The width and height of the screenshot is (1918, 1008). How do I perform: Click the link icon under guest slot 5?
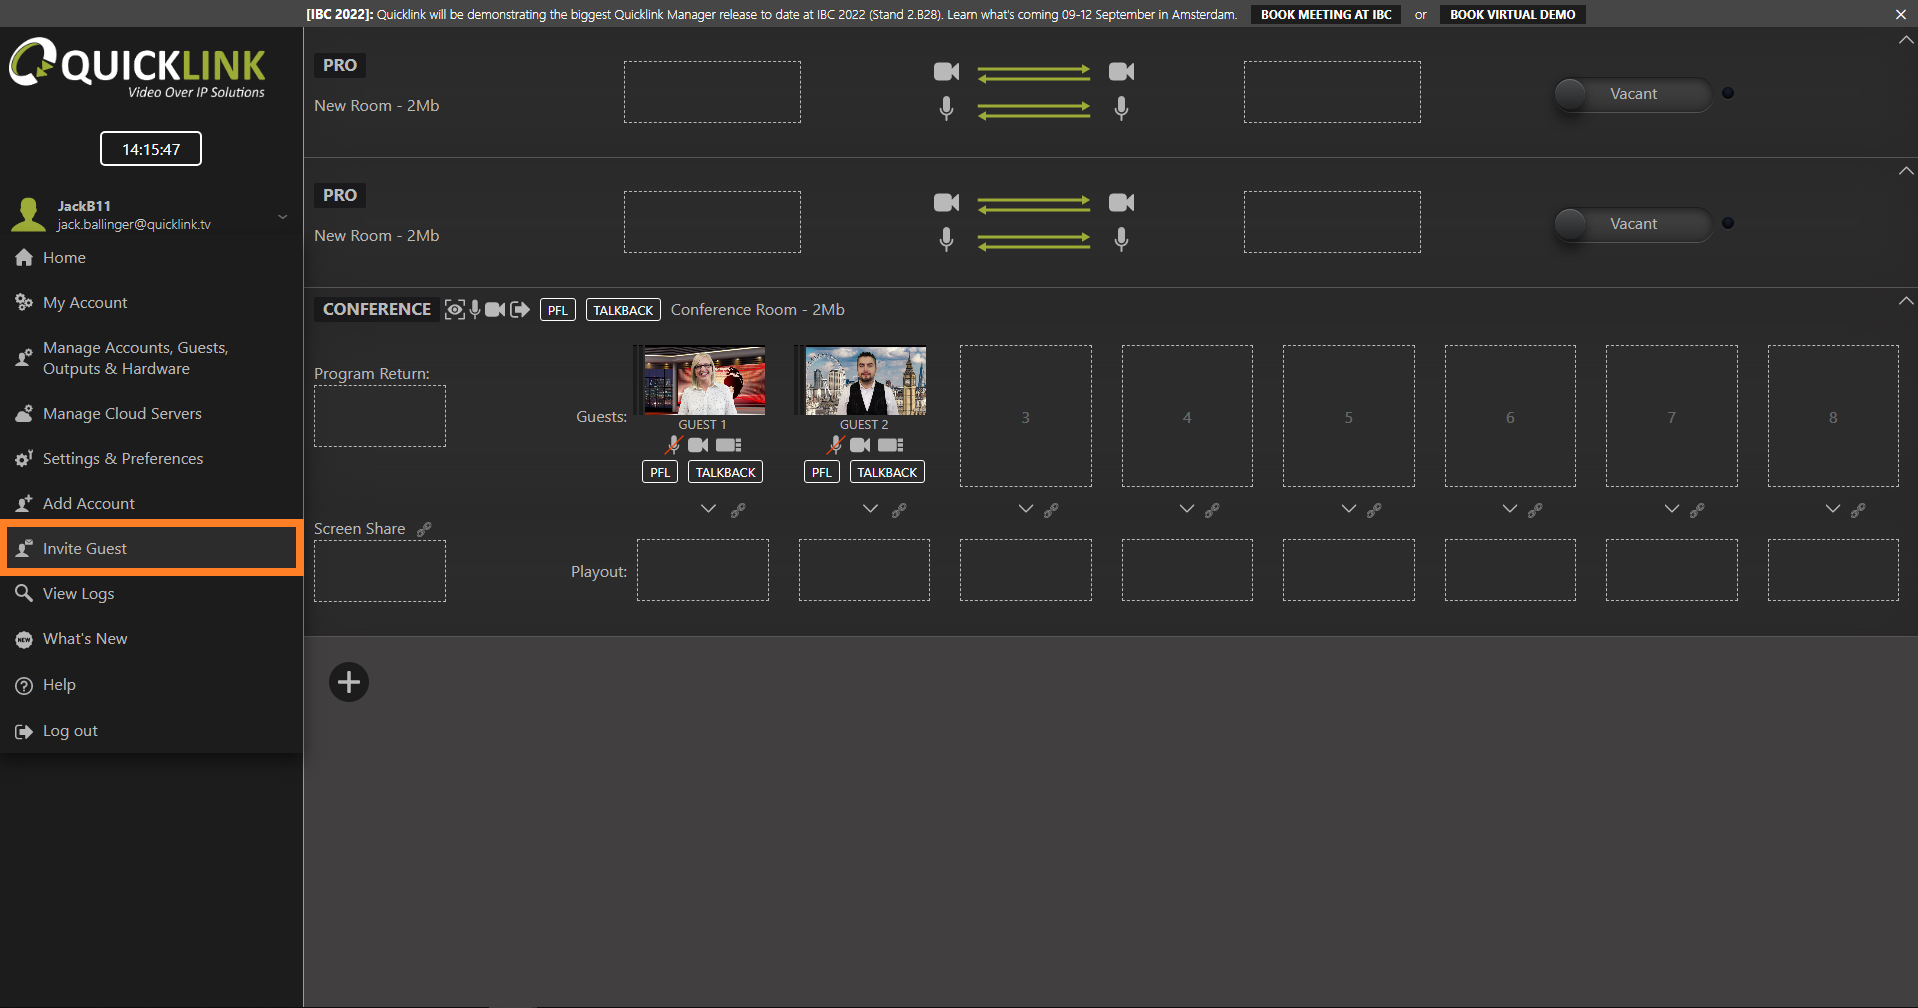tap(1374, 510)
